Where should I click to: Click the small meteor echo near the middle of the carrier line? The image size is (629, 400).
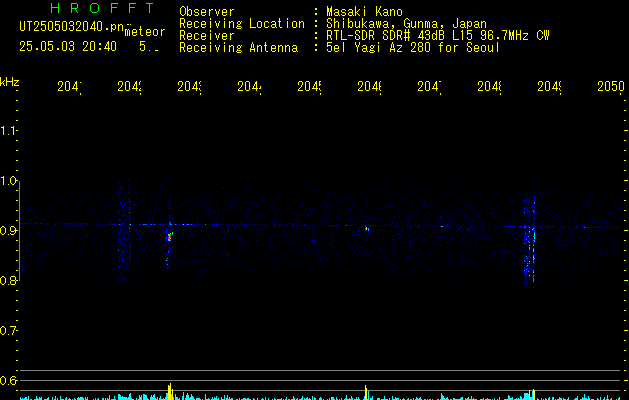366,228
